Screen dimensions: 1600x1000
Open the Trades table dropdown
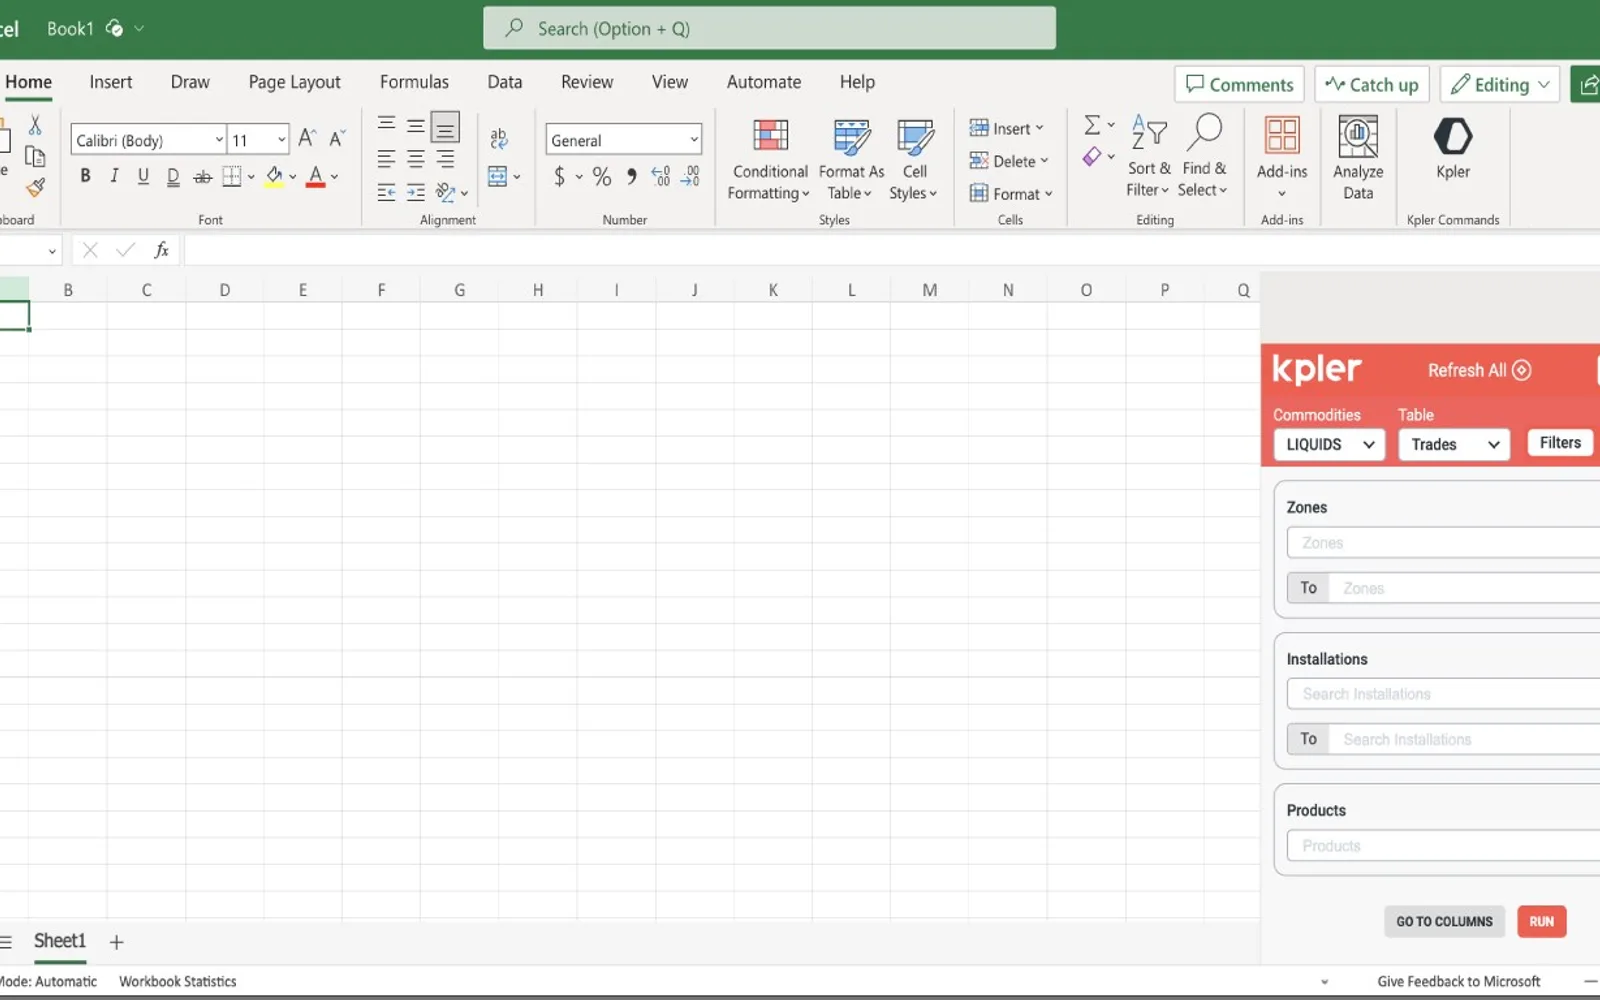click(x=1453, y=444)
